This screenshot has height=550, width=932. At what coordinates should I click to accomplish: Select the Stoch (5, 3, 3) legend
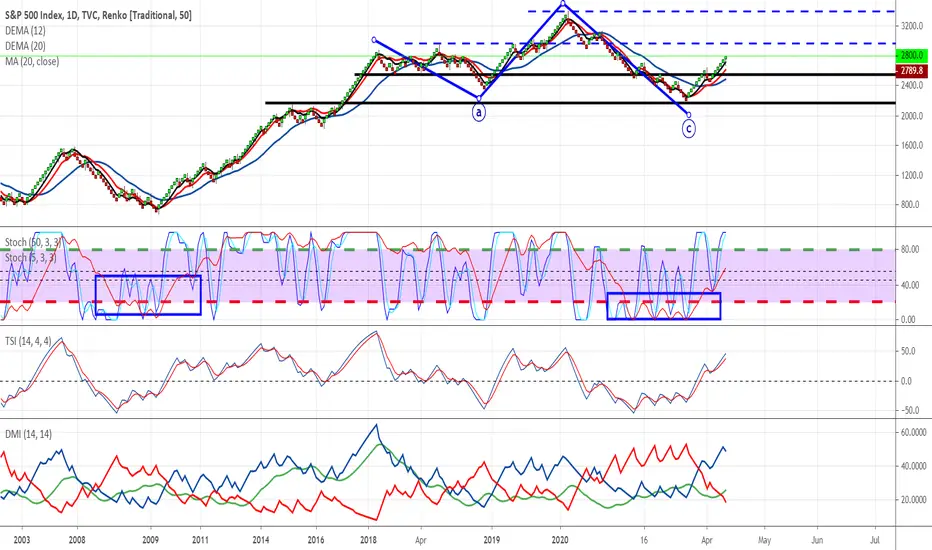30,257
